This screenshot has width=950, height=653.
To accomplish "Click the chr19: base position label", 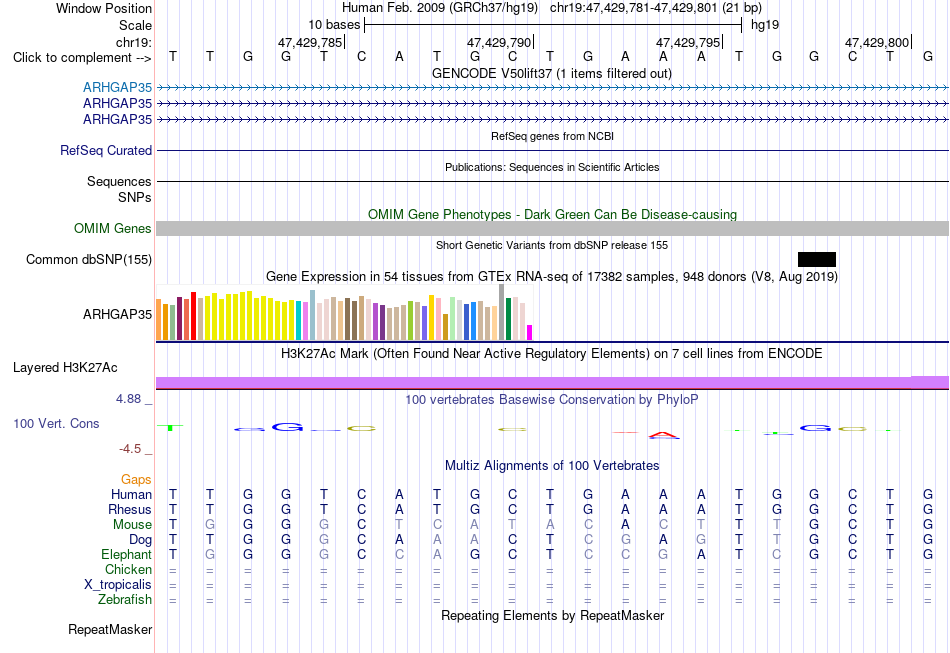I will (x=134, y=42).
